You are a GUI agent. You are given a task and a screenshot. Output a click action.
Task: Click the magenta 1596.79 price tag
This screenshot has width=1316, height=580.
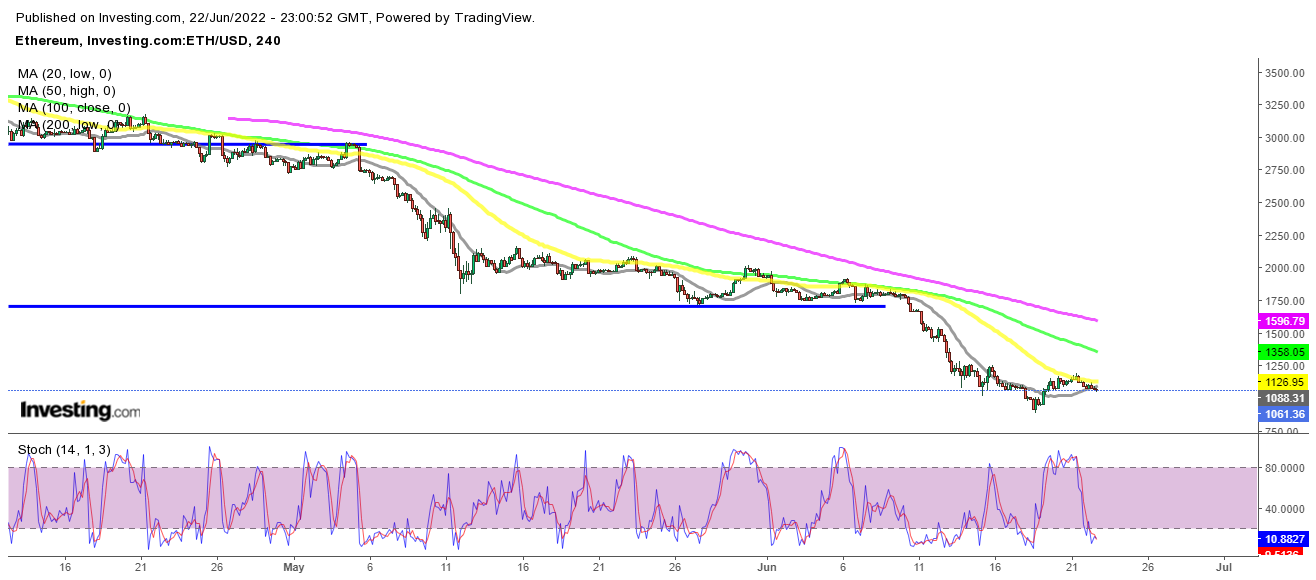coord(1284,321)
